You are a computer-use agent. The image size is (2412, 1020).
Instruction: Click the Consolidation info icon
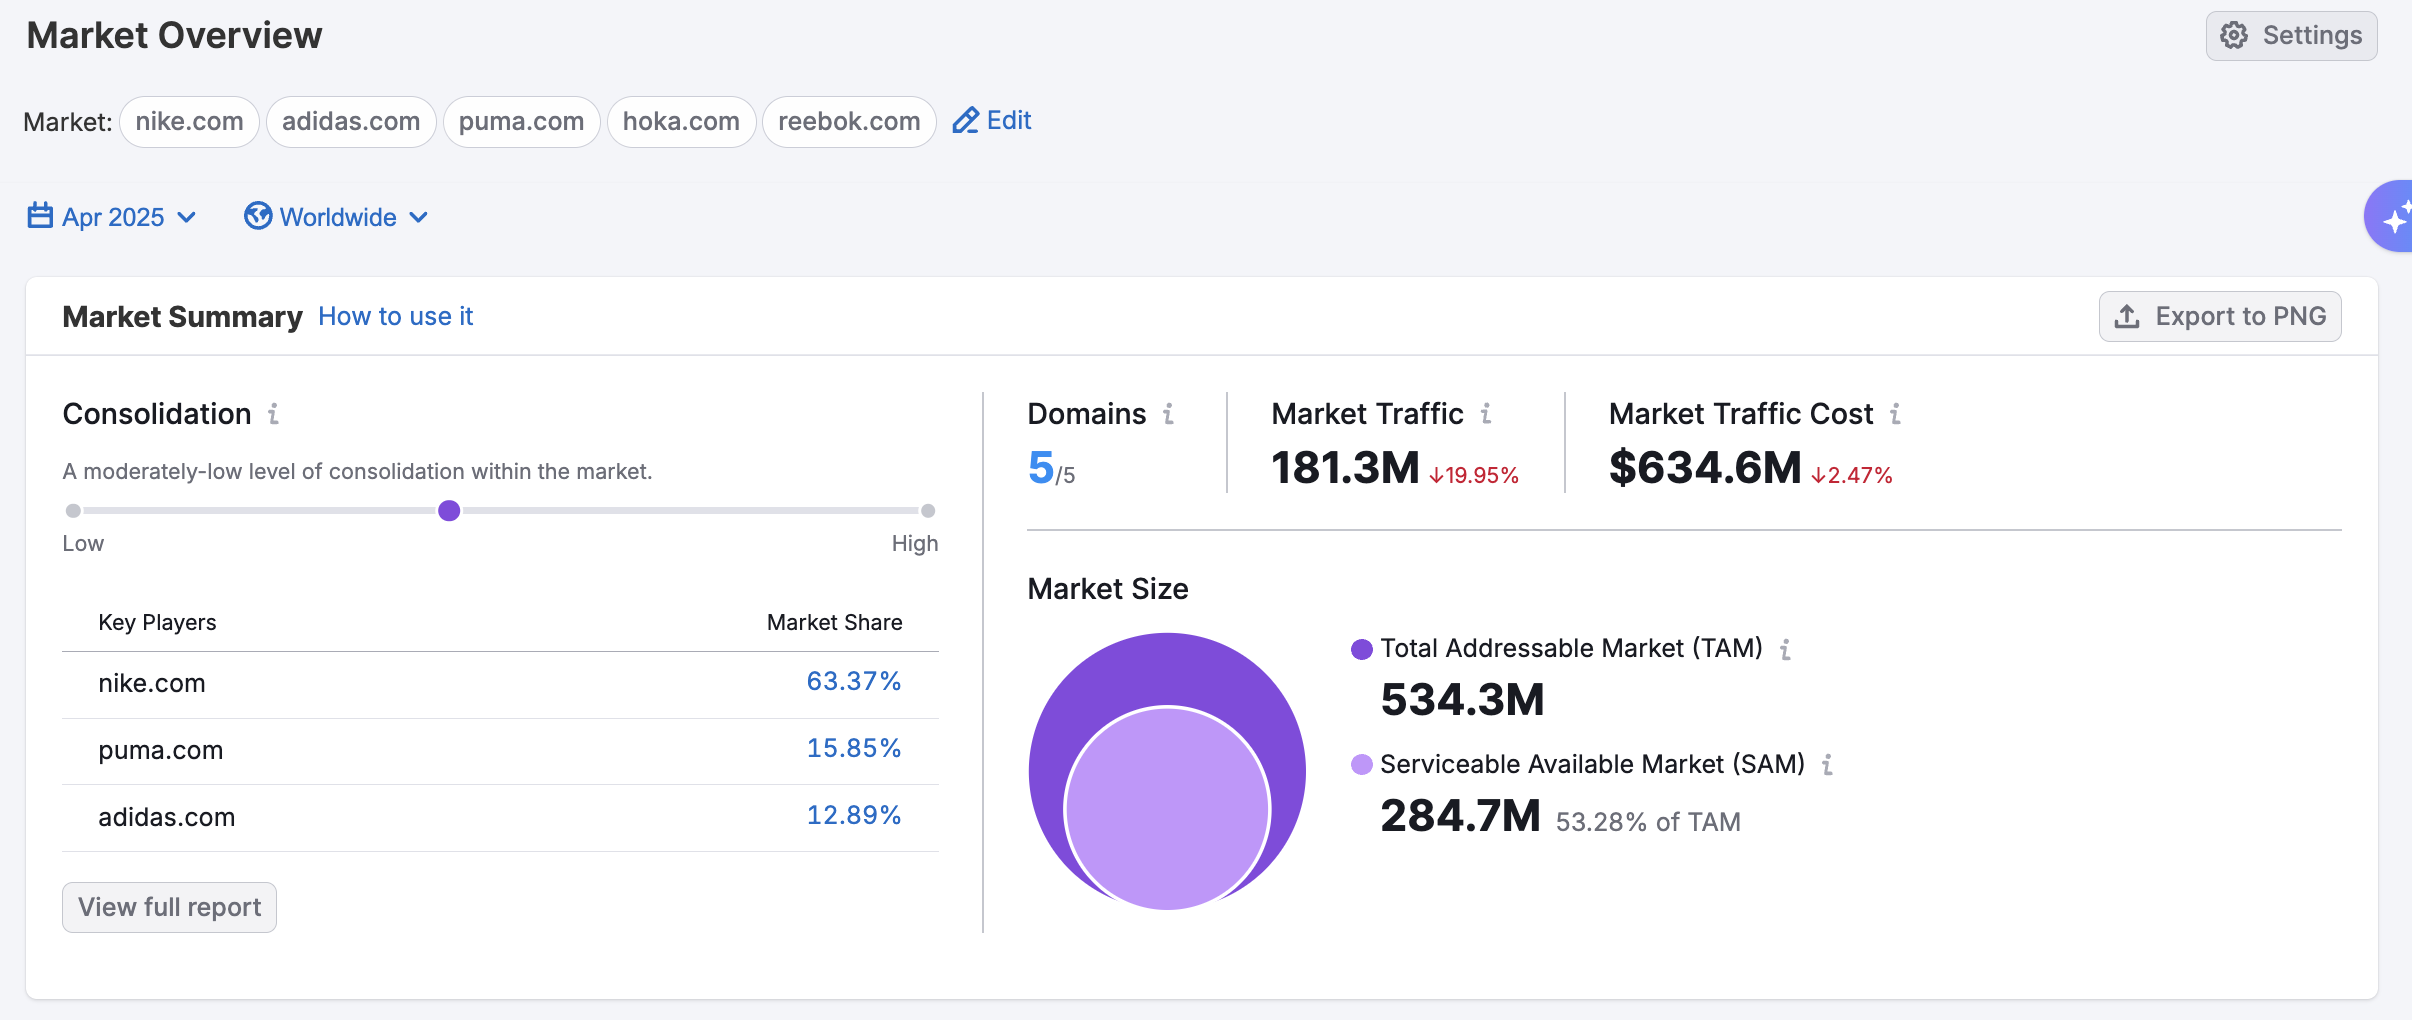click(273, 414)
